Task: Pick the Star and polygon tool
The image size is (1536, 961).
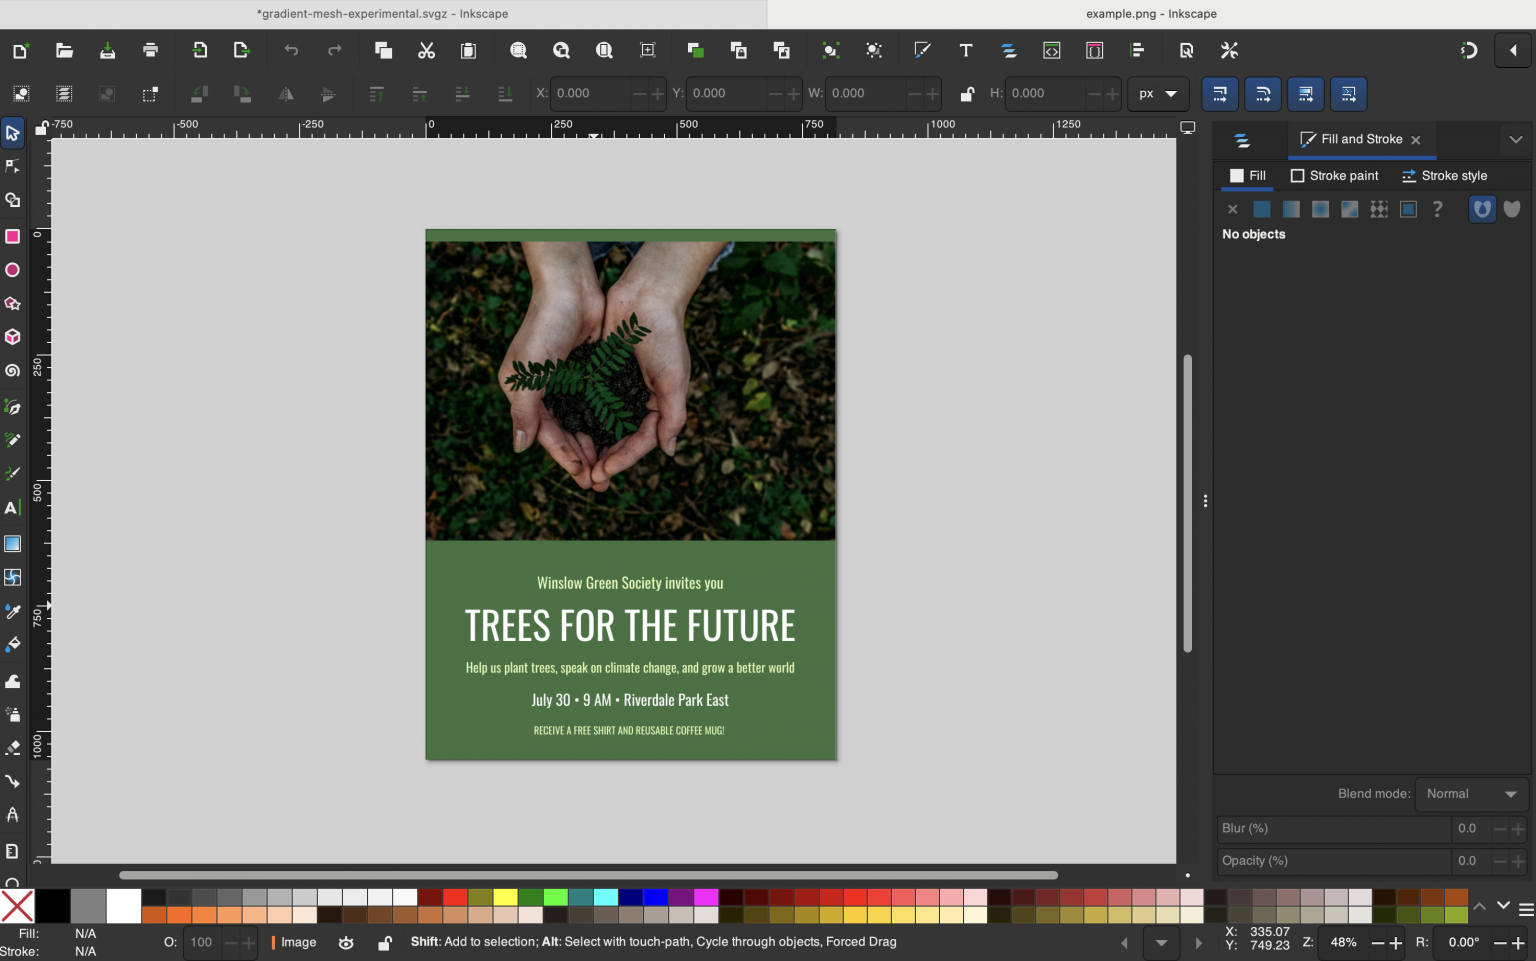Action: point(13,303)
